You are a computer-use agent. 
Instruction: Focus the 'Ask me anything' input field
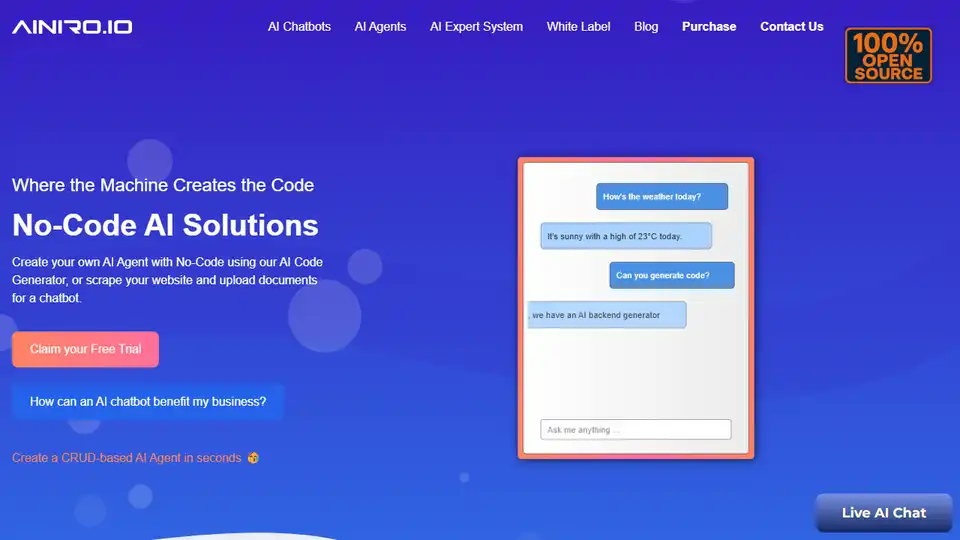(x=636, y=429)
